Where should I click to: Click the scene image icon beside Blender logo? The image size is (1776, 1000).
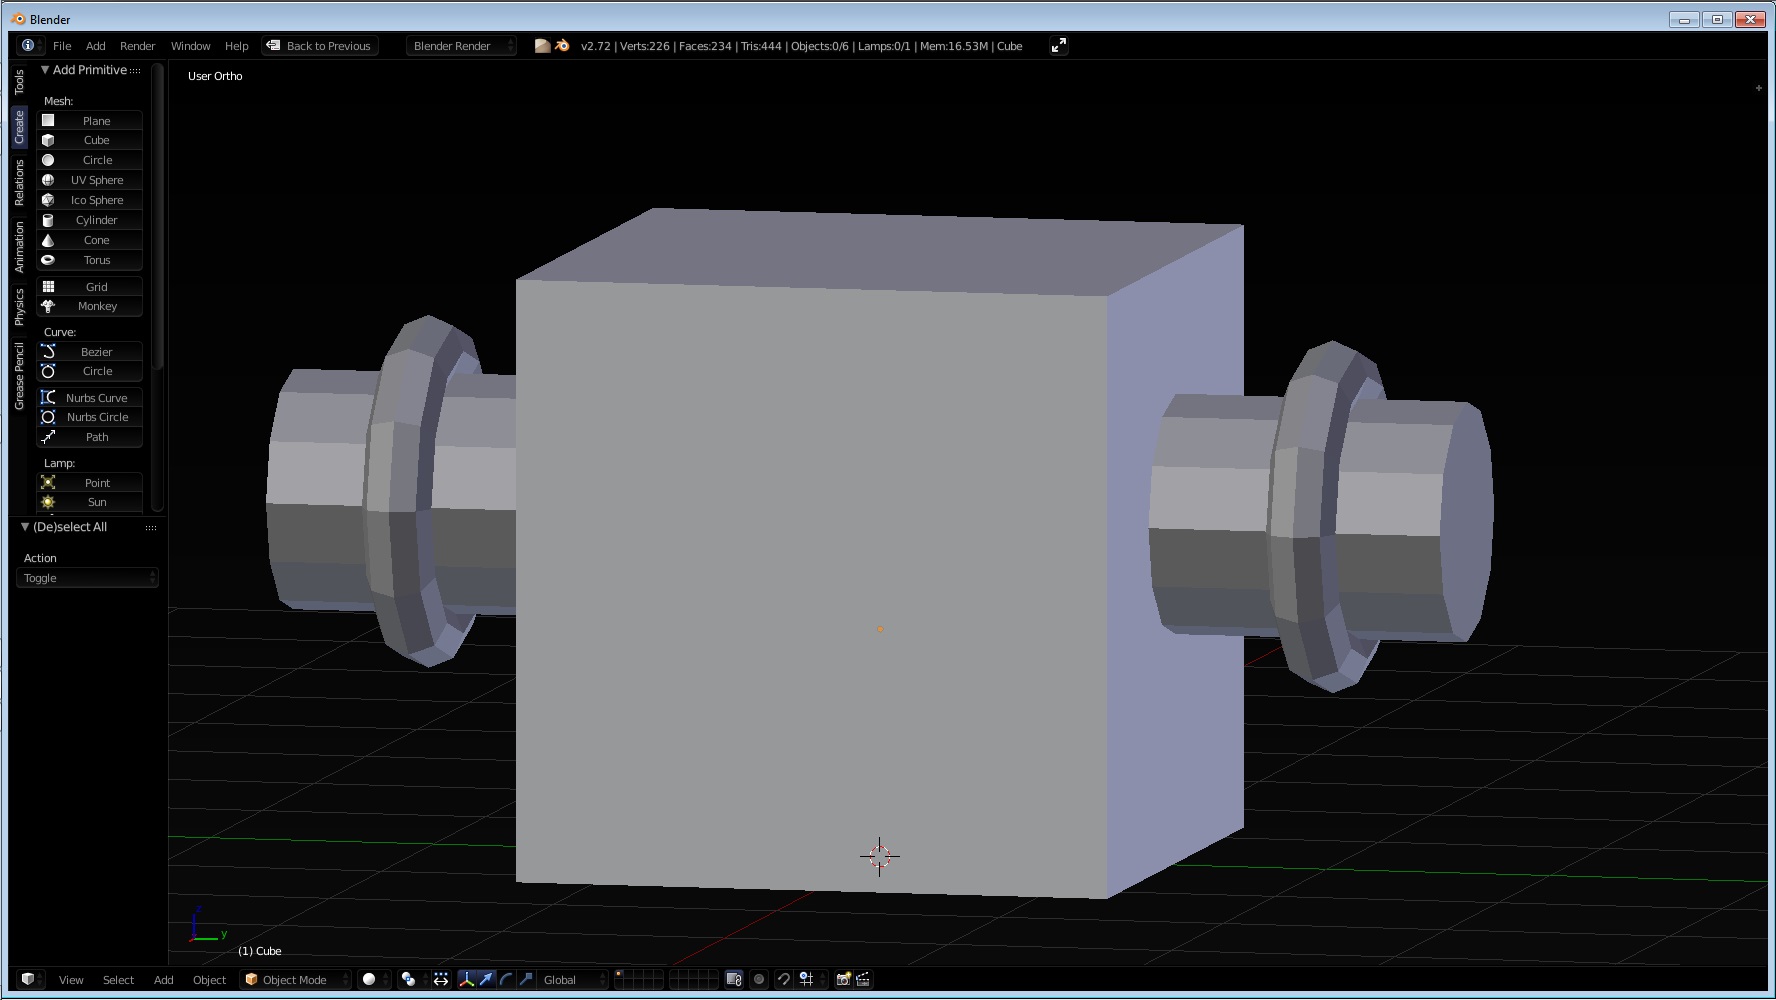(542, 45)
